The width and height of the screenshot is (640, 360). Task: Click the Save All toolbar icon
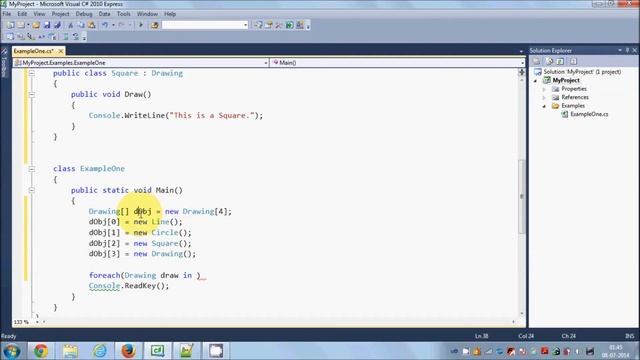pyautogui.click(x=57, y=25)
